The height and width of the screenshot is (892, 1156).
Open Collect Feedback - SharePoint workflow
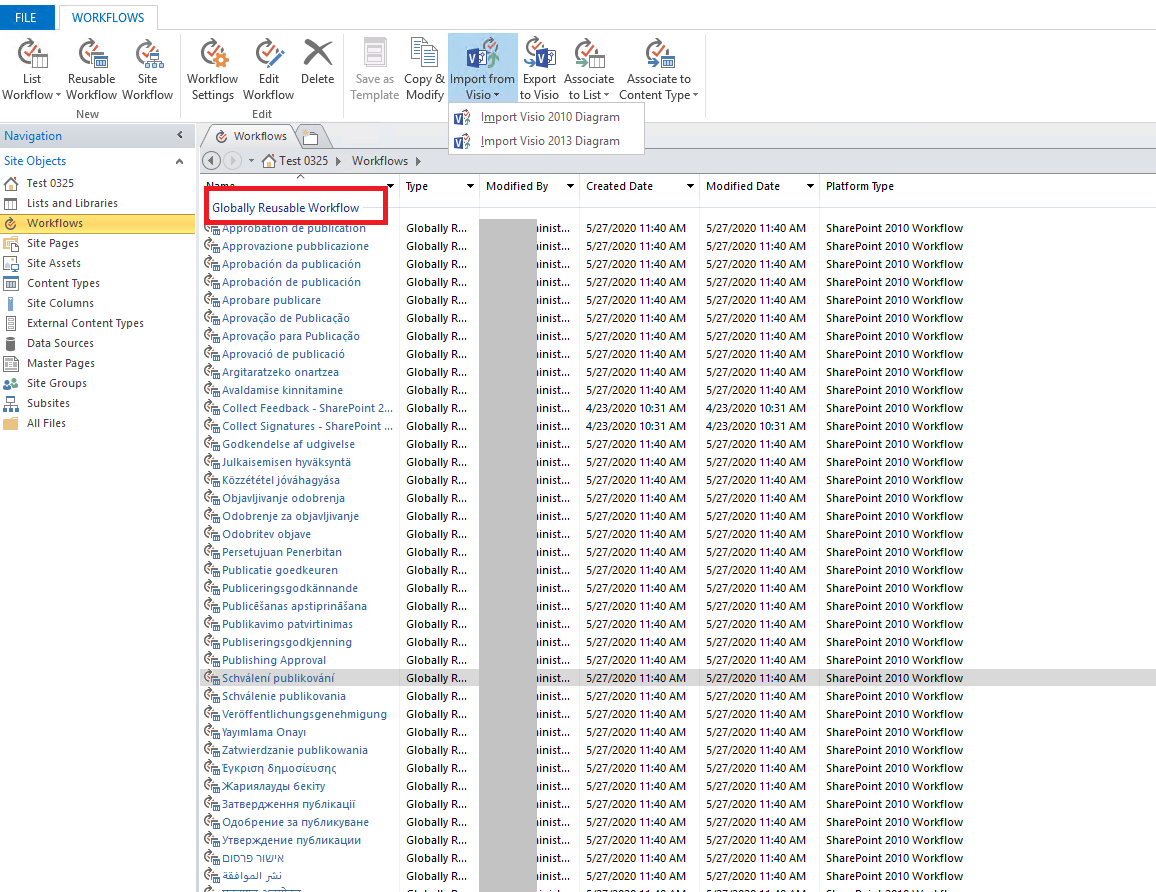(x=307, y=408)
